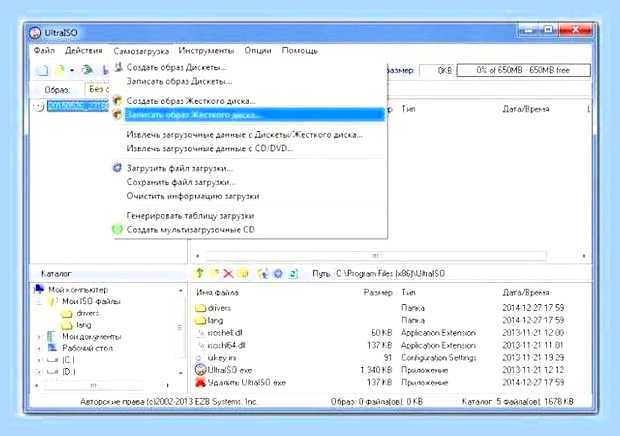Select the highlighted image root node
The width and height of the screenshot is (620, 436).
click(x=78, y=106)
